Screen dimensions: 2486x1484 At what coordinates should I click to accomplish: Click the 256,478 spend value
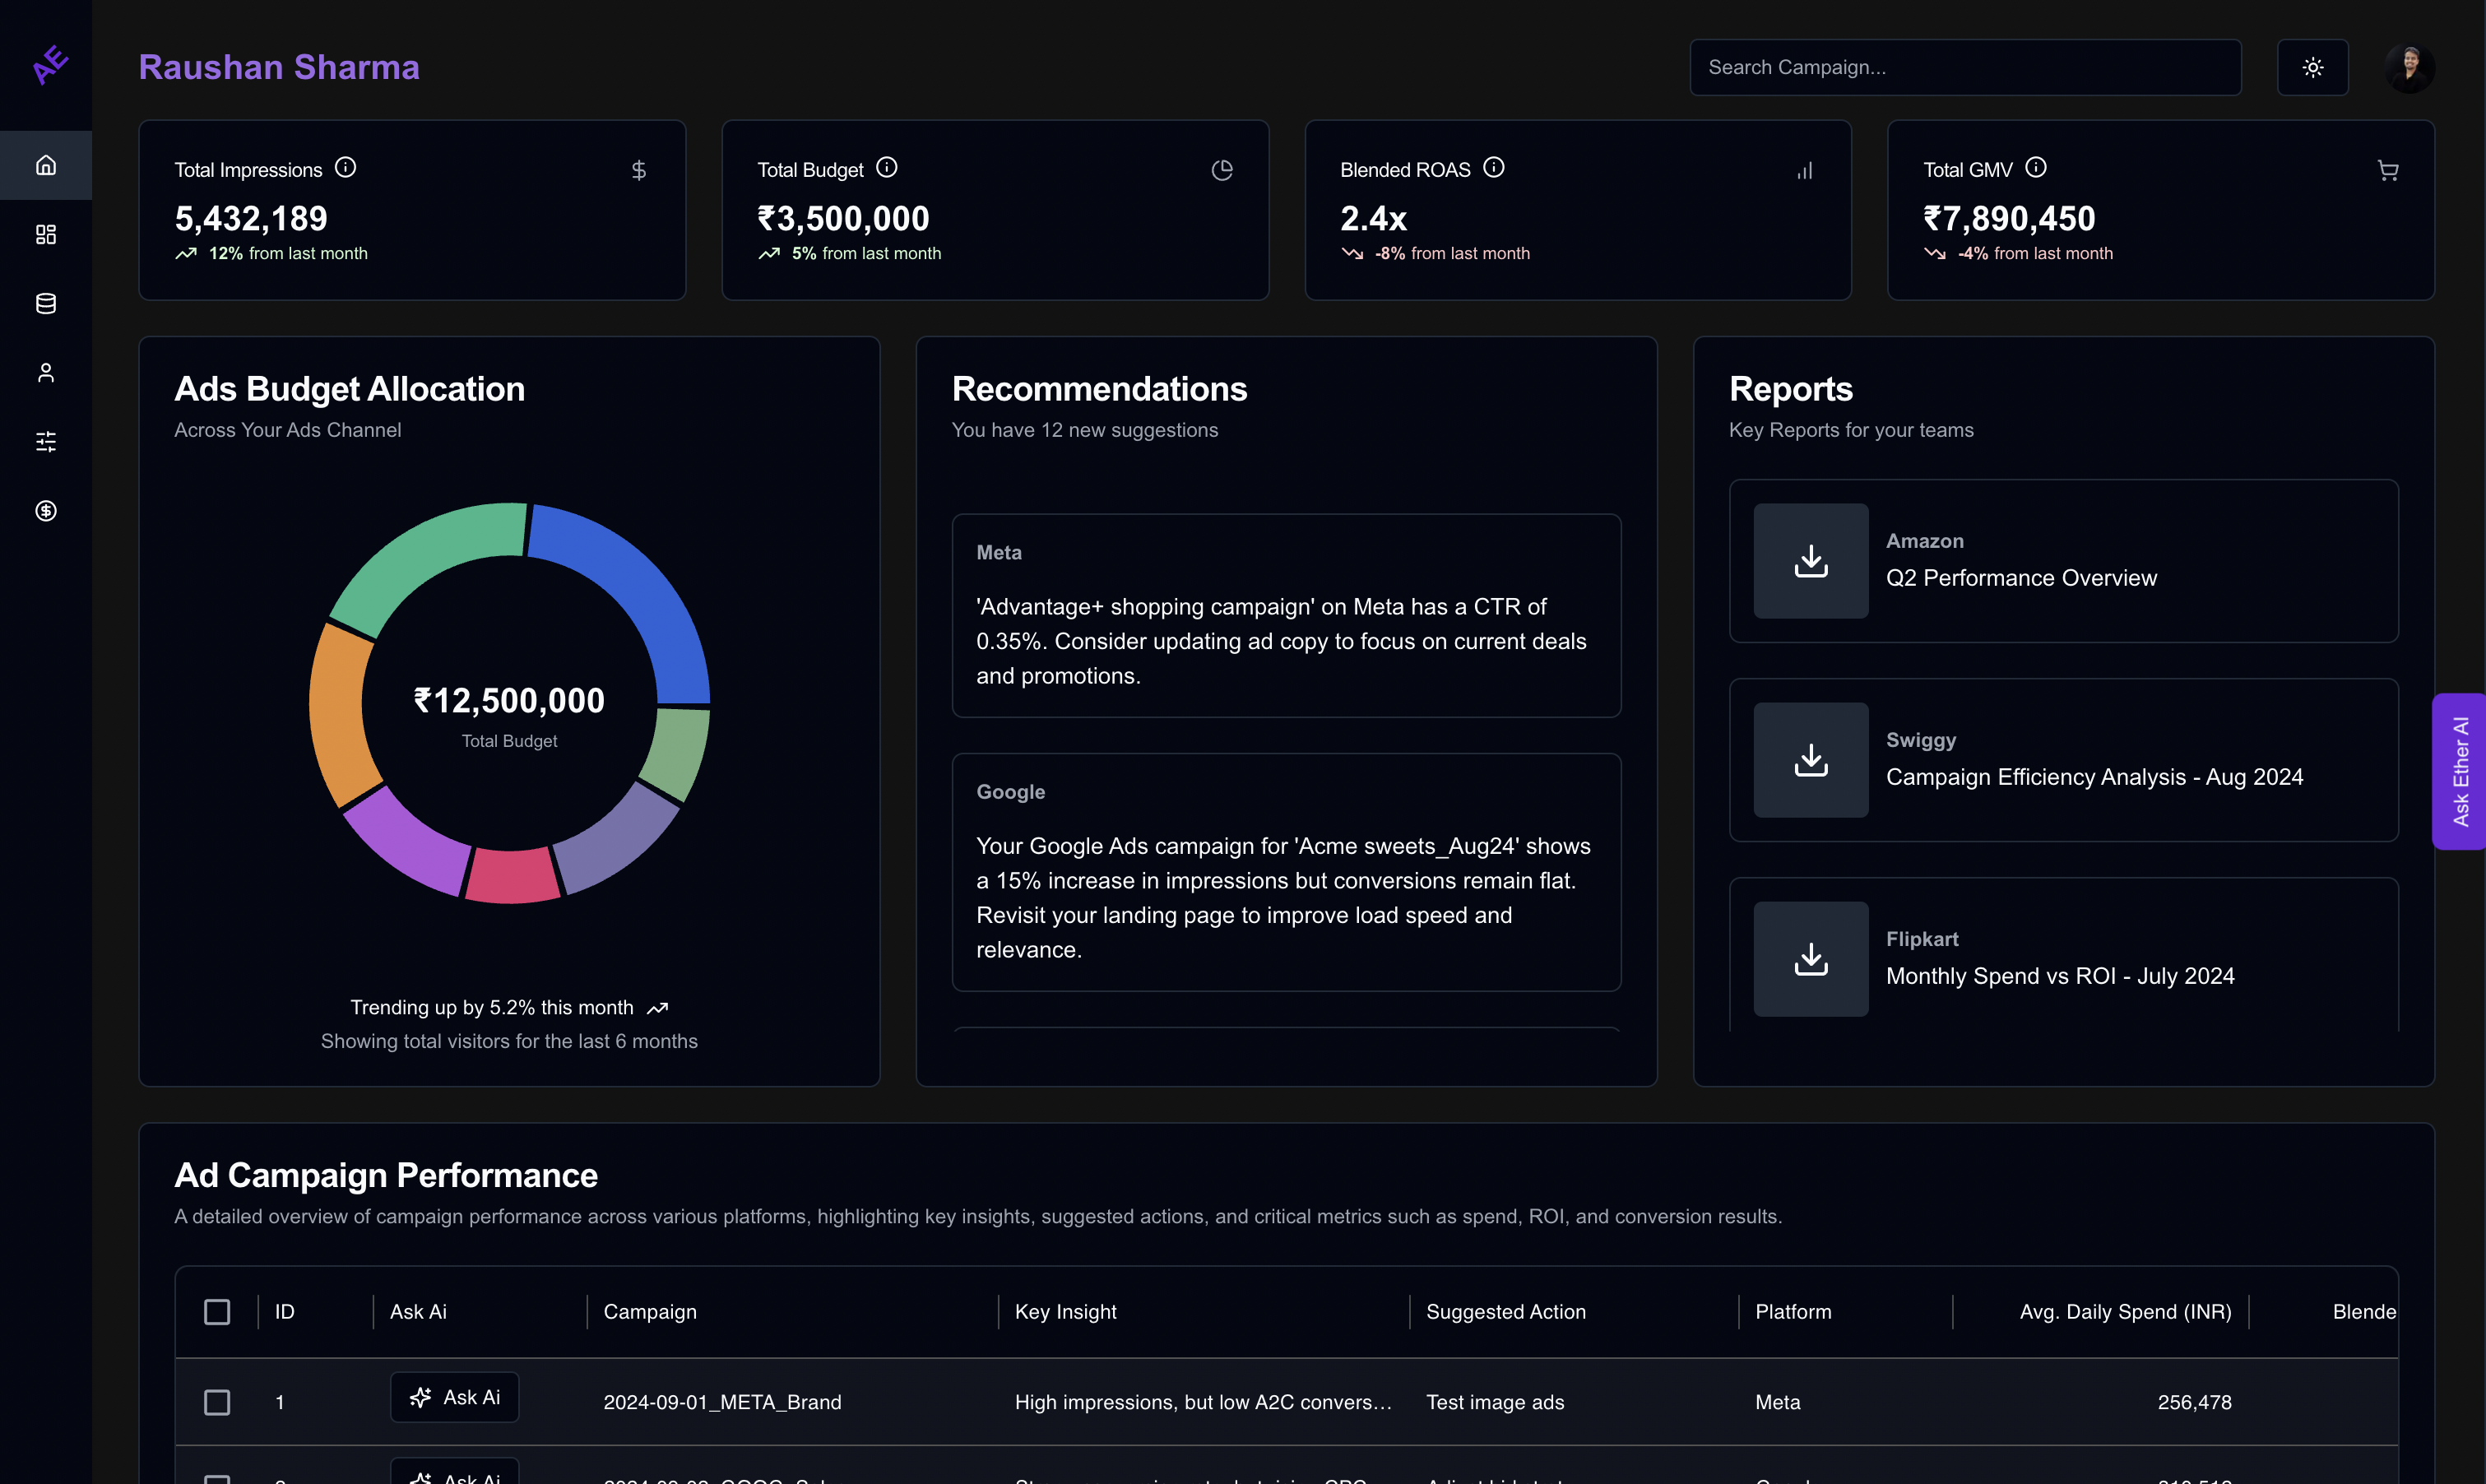(2194, 1402)
